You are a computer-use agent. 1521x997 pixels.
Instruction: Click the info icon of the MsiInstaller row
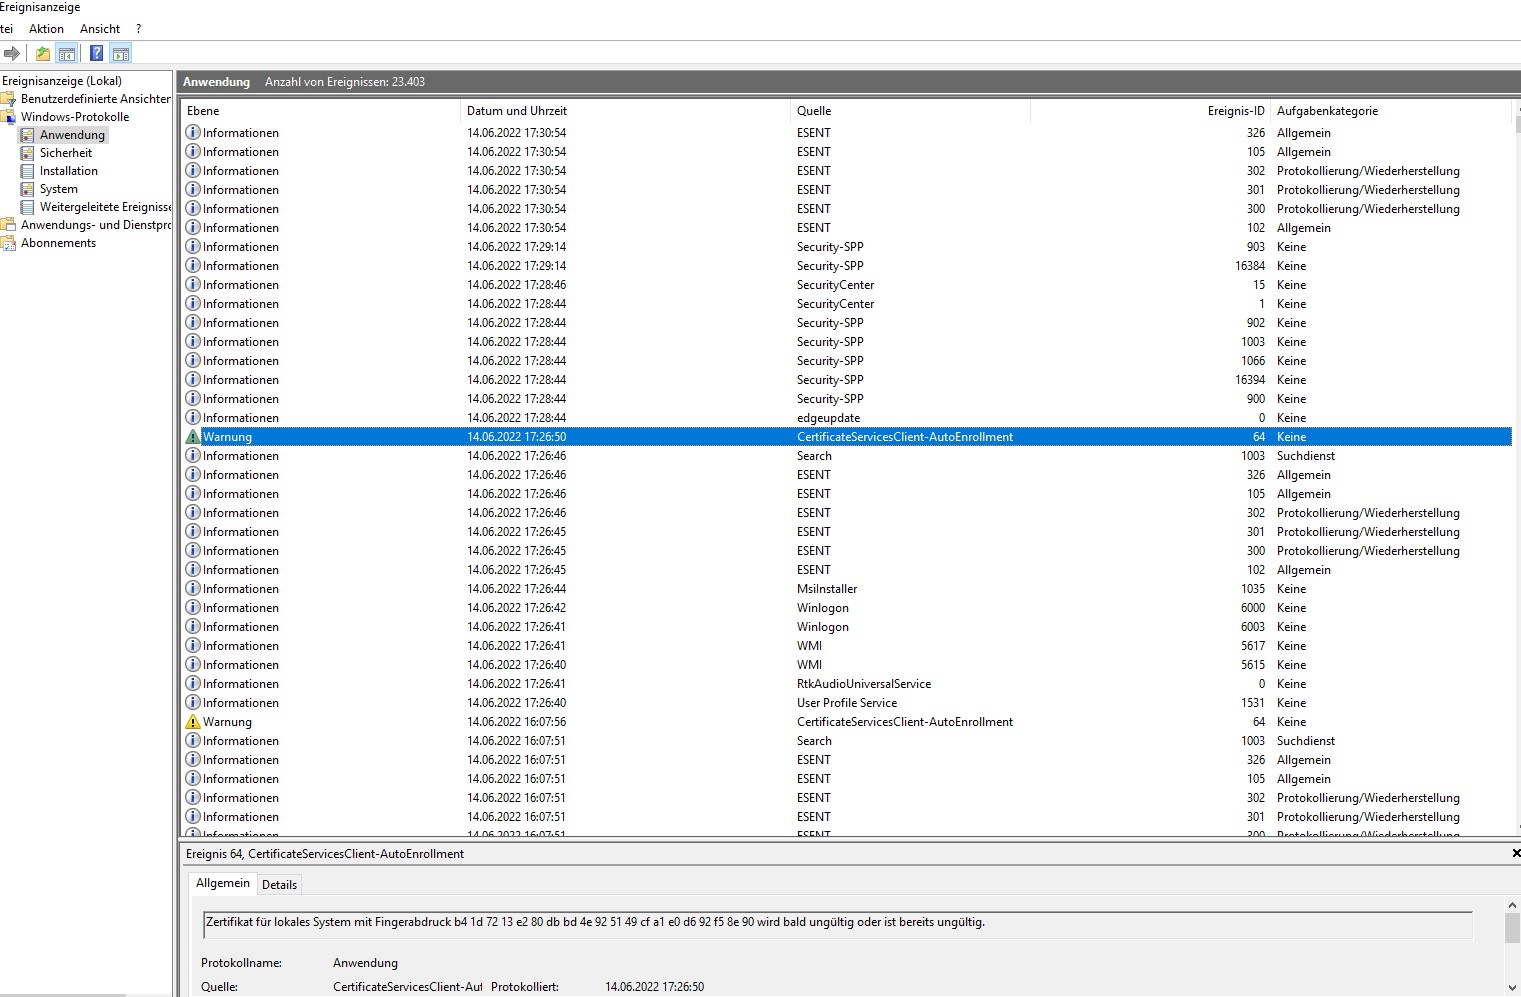[x=194, y=589]
